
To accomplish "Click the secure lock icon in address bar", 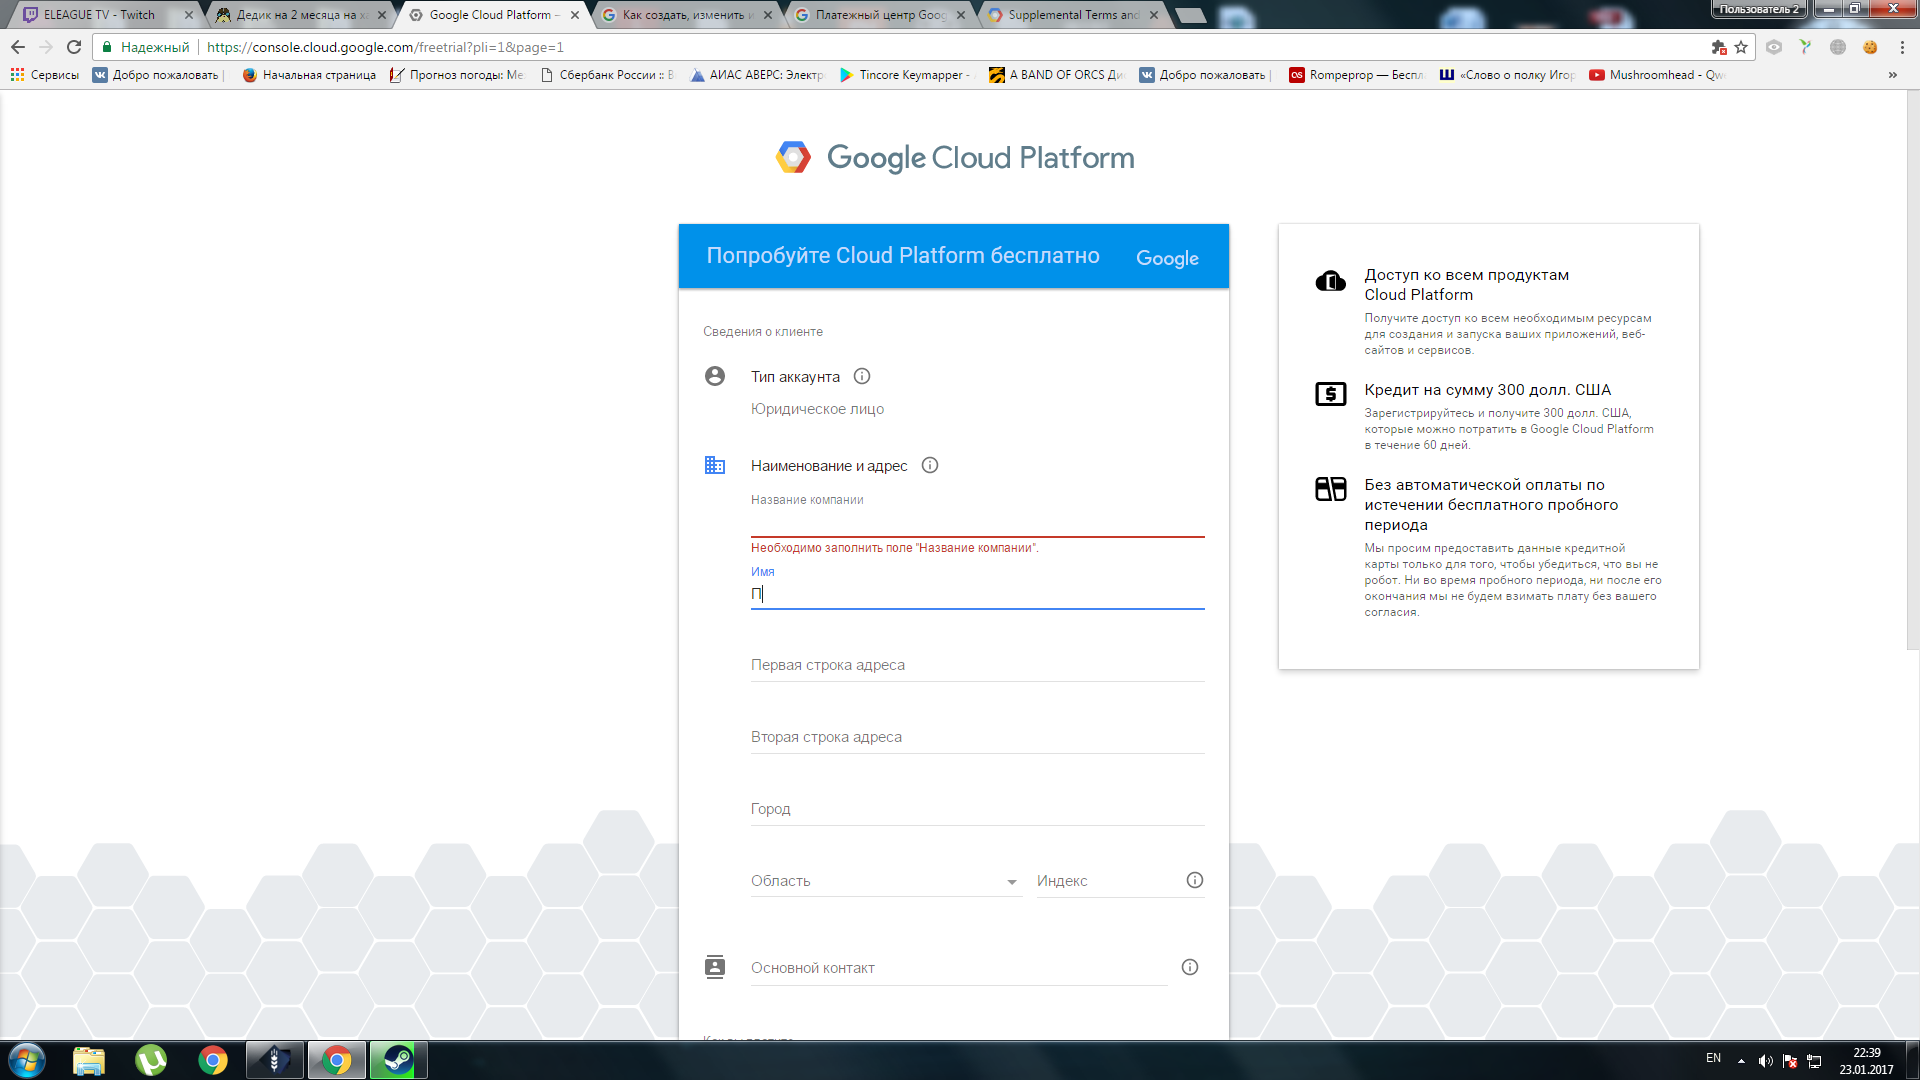I will pos(107,47).
